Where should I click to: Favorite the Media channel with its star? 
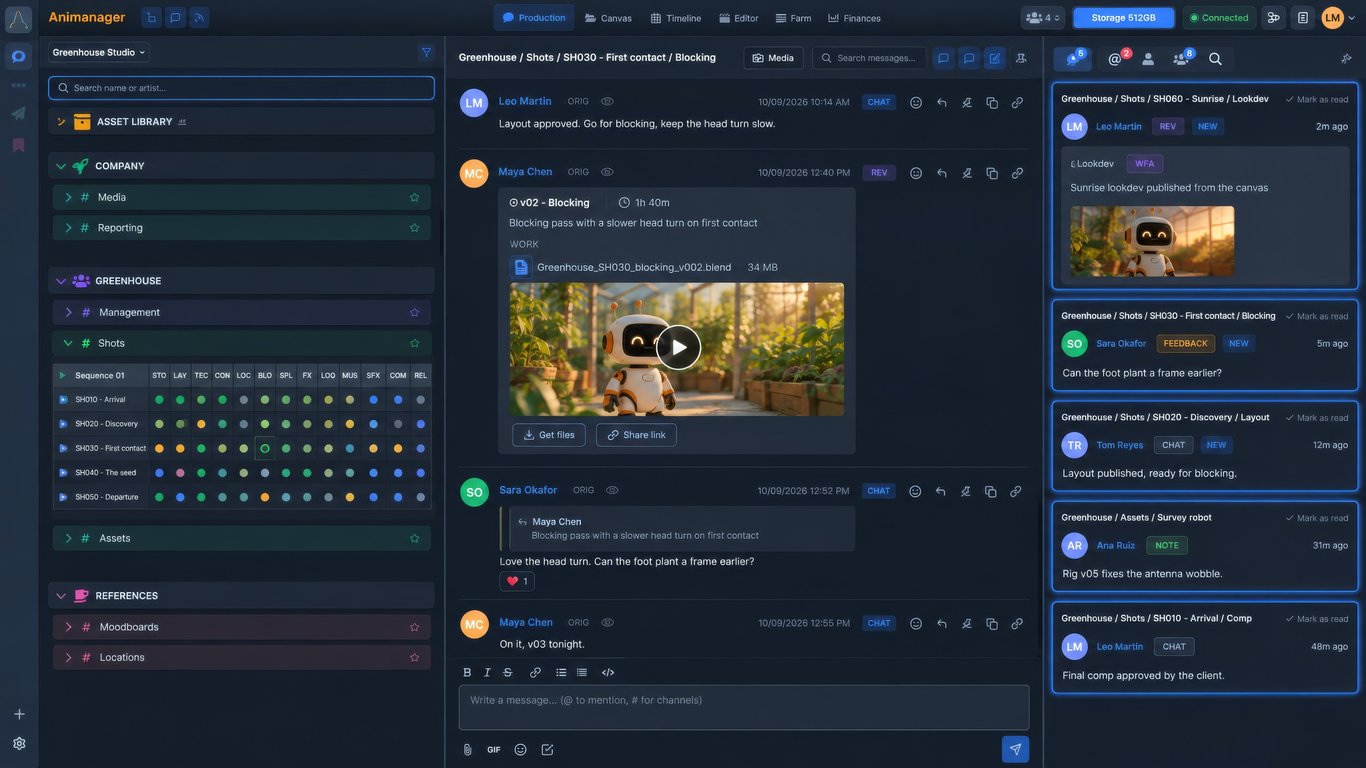click(x=414, y=197)
